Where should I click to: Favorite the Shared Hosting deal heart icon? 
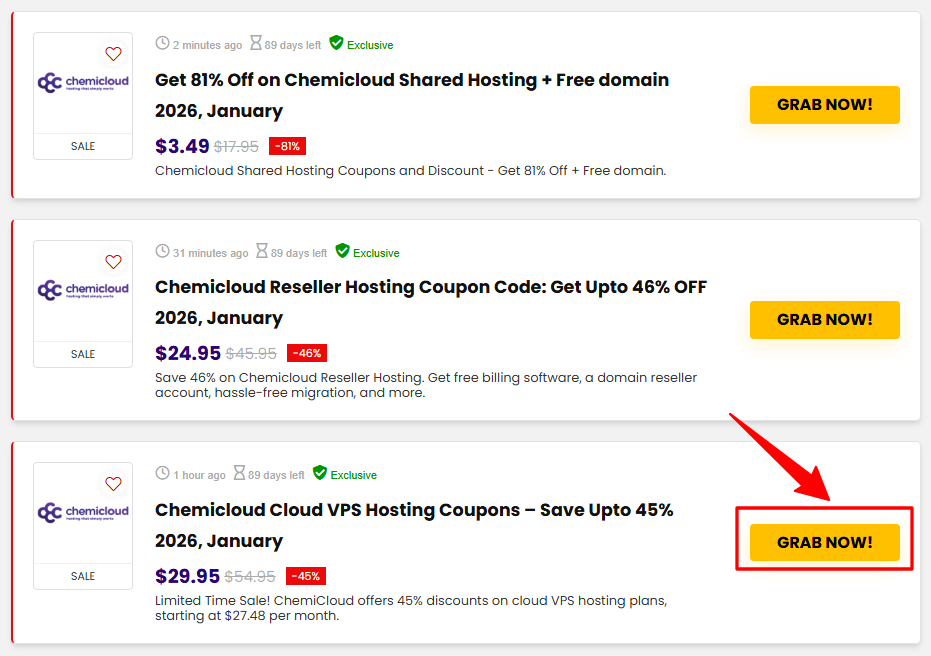(113, 54)
